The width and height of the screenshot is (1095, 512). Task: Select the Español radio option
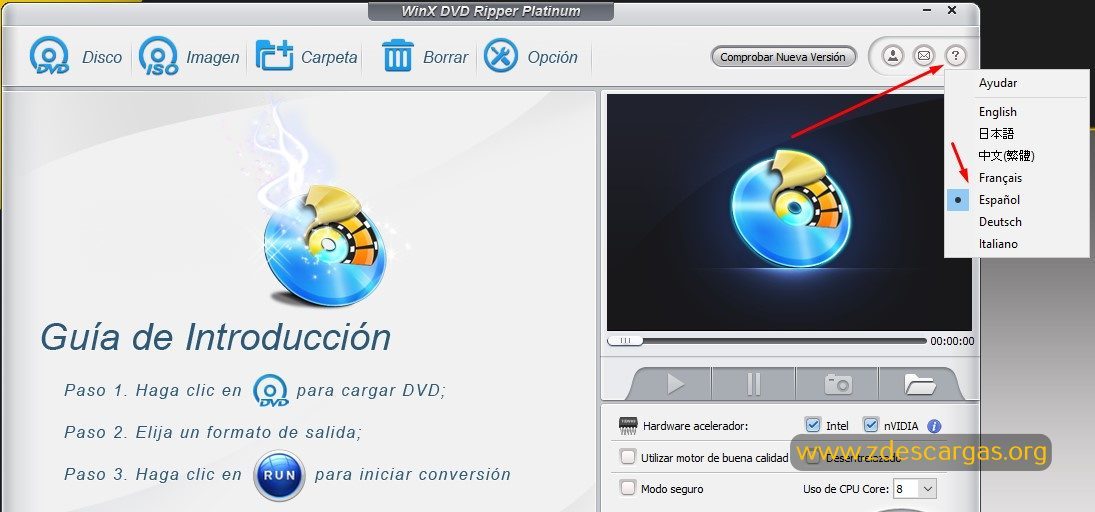pyautogui.click(x=958, y=200)
